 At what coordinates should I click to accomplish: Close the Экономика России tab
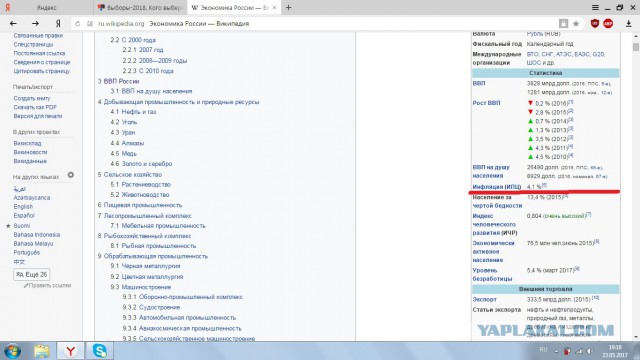click(x=275, y=7)
